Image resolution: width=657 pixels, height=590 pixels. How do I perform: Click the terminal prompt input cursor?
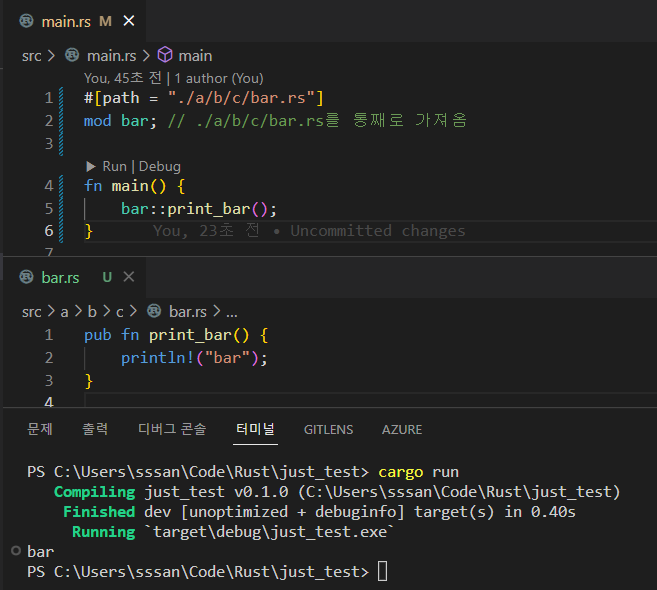(382, 572)
